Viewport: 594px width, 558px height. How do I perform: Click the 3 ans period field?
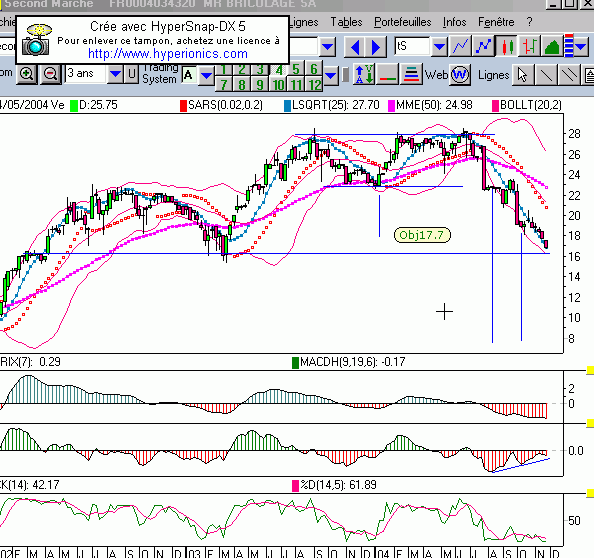[x=86, y=73]
